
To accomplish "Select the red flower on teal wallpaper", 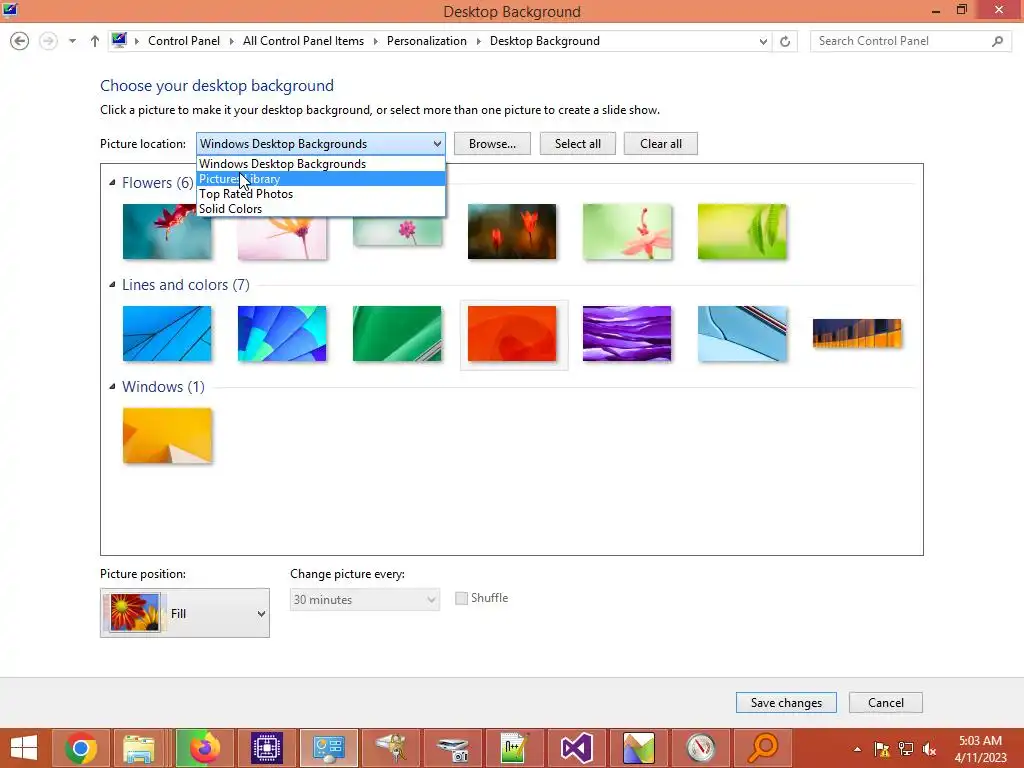I will tap(167, 232).
